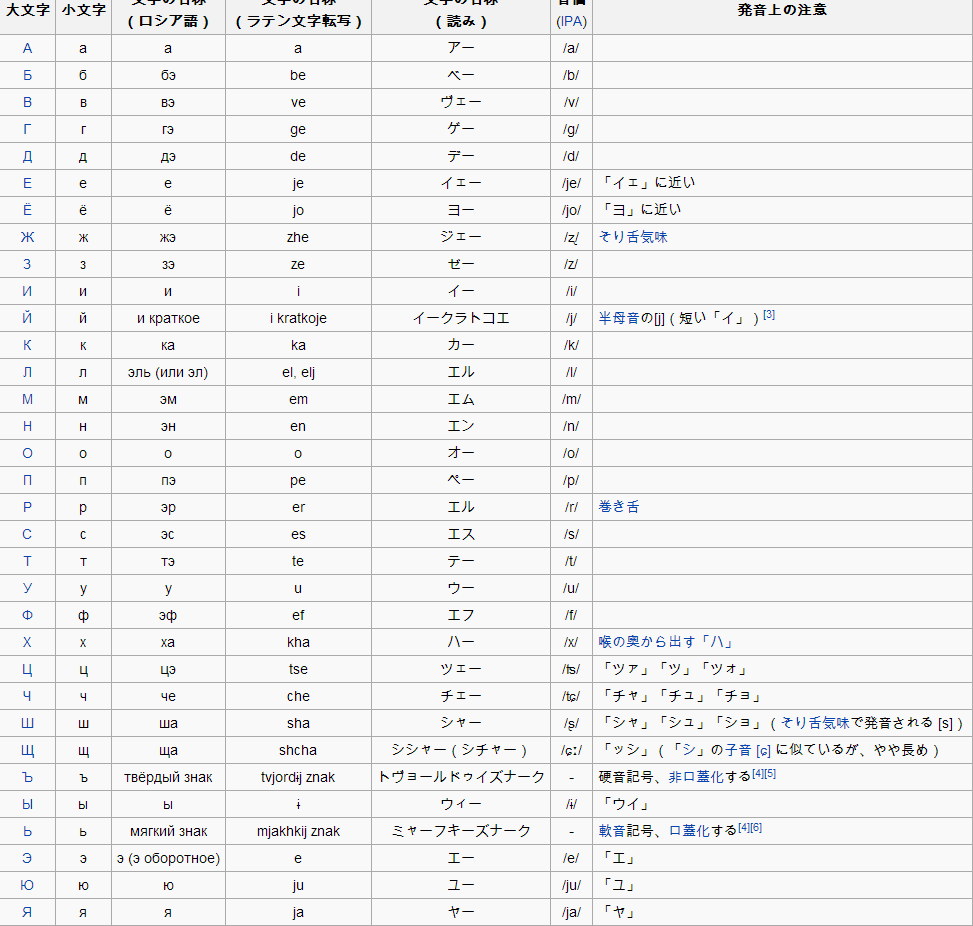Open the link for capital letter И

pos(27,291)
